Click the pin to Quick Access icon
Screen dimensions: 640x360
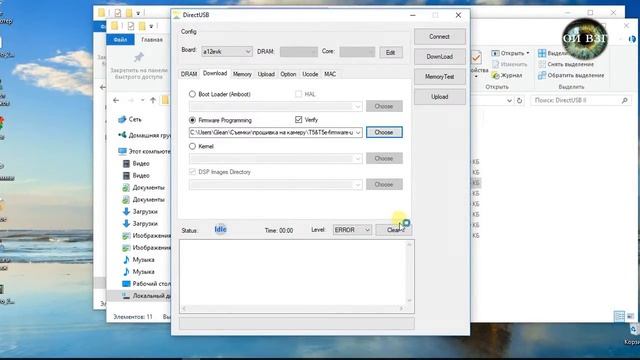139,57
